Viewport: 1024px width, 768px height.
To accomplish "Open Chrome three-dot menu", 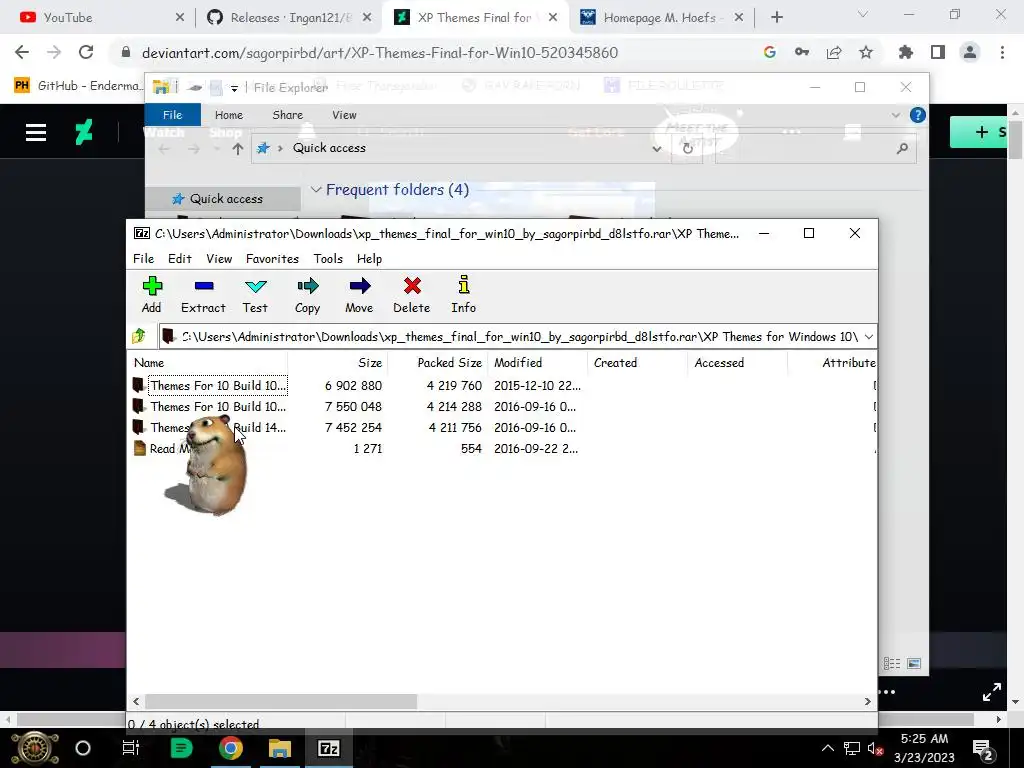I will tap(1002, 52).
